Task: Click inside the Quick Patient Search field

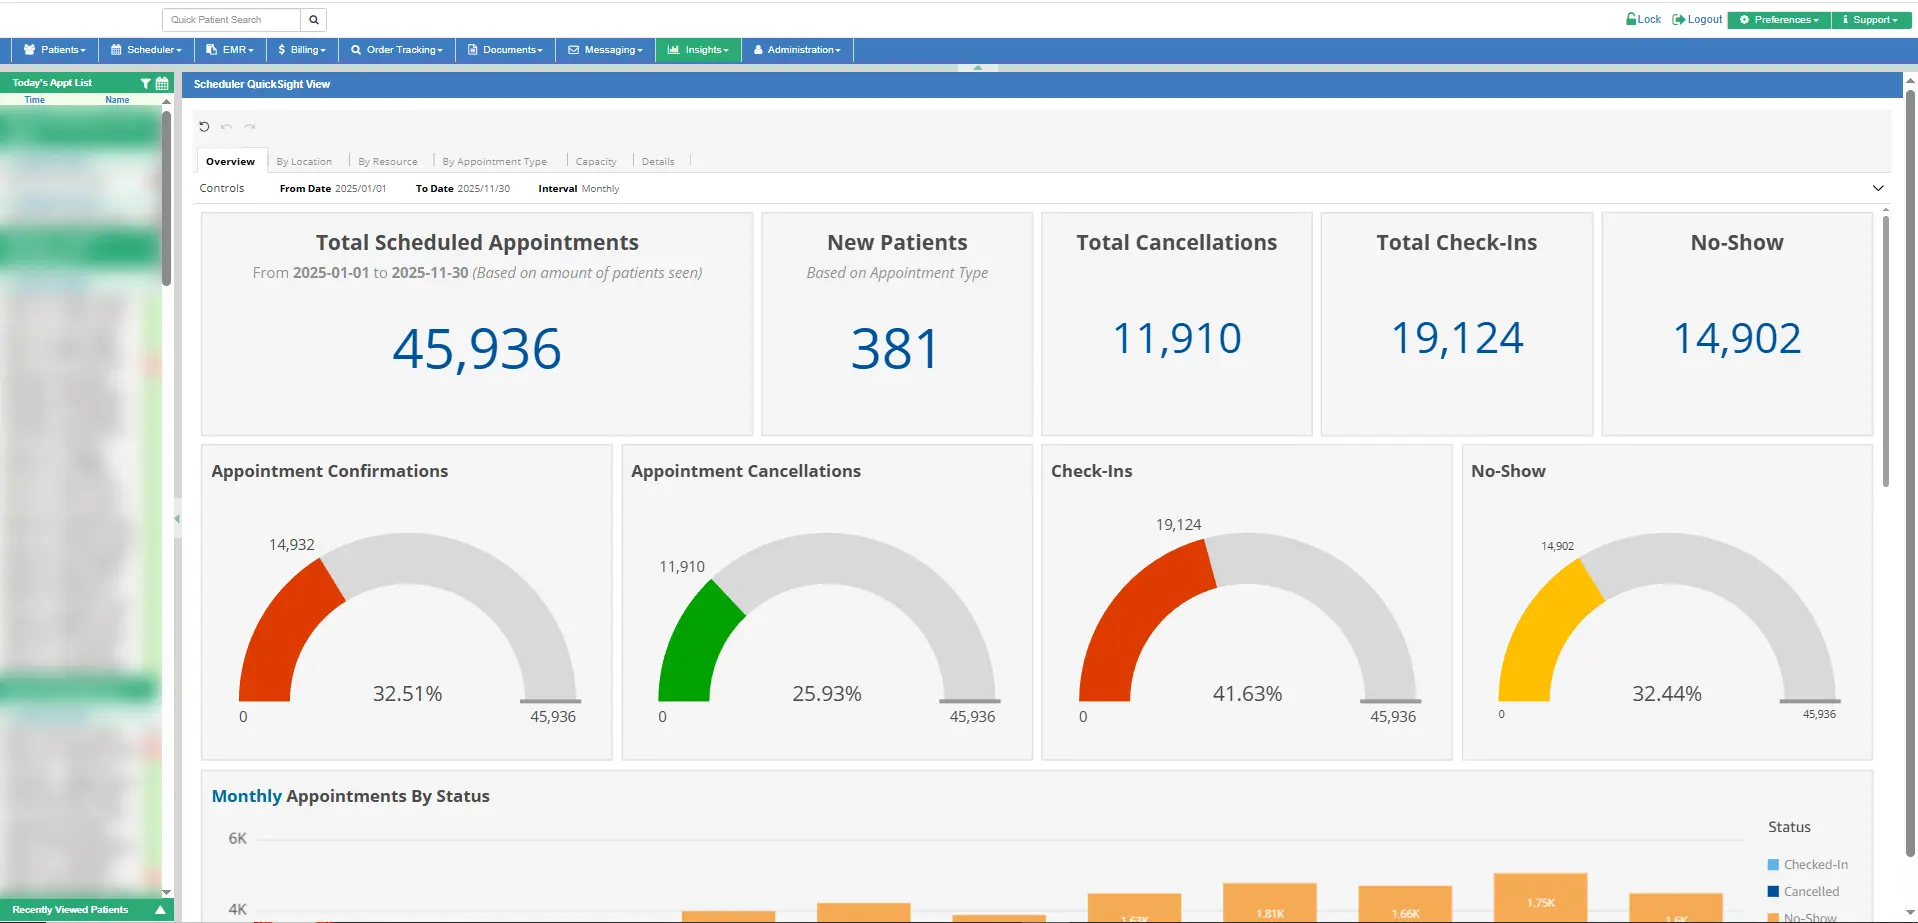Action: (228, 19)
